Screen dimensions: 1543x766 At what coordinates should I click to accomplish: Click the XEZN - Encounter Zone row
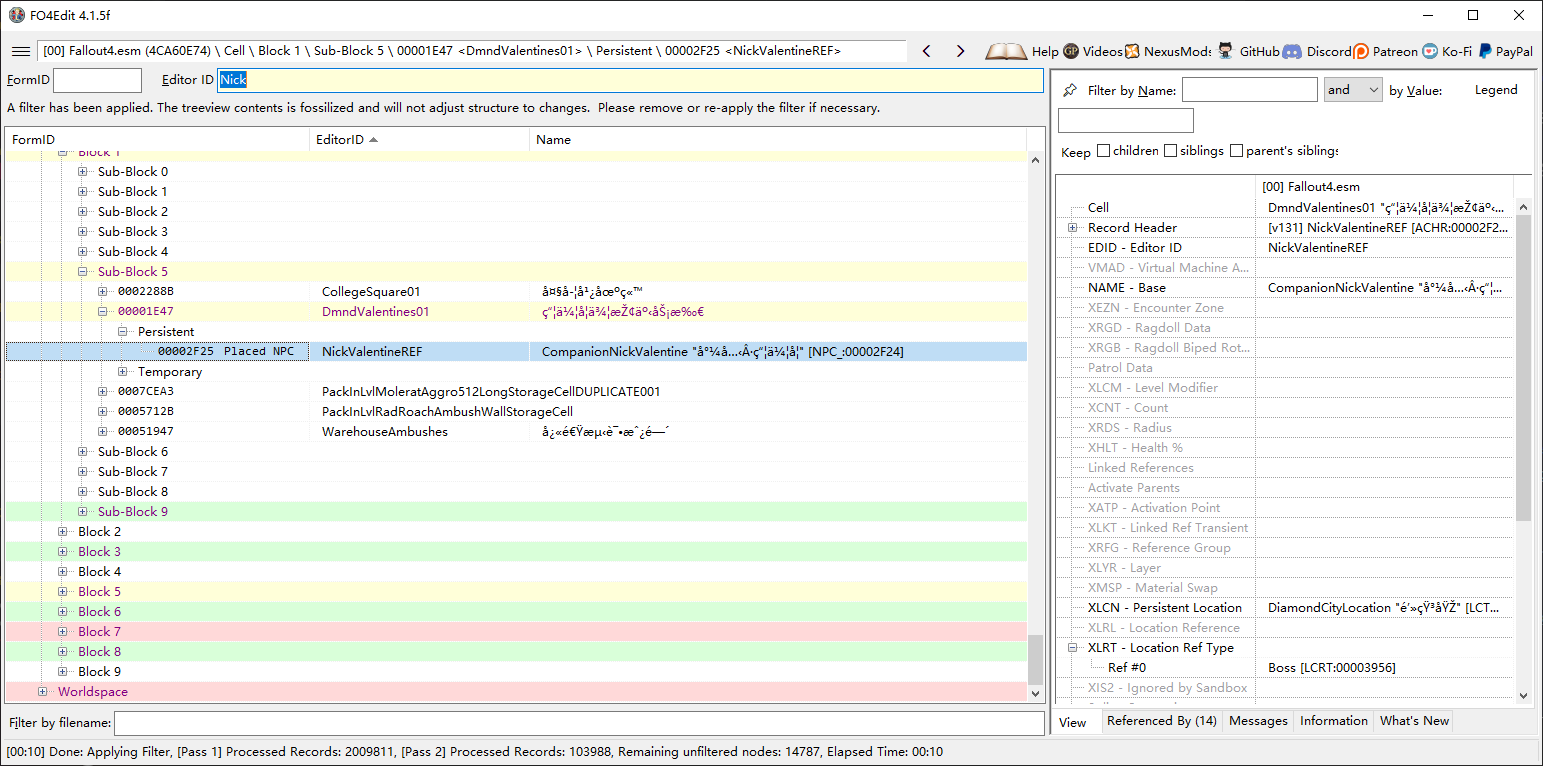[1284, 308]
